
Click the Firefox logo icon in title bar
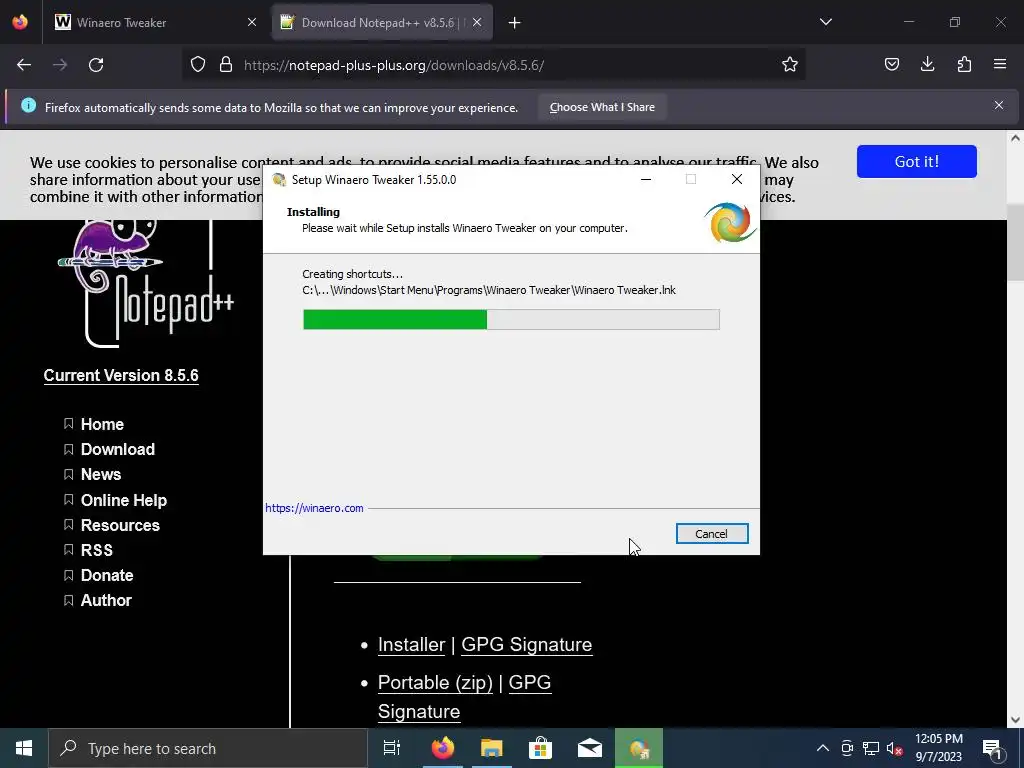click(20, 22)
